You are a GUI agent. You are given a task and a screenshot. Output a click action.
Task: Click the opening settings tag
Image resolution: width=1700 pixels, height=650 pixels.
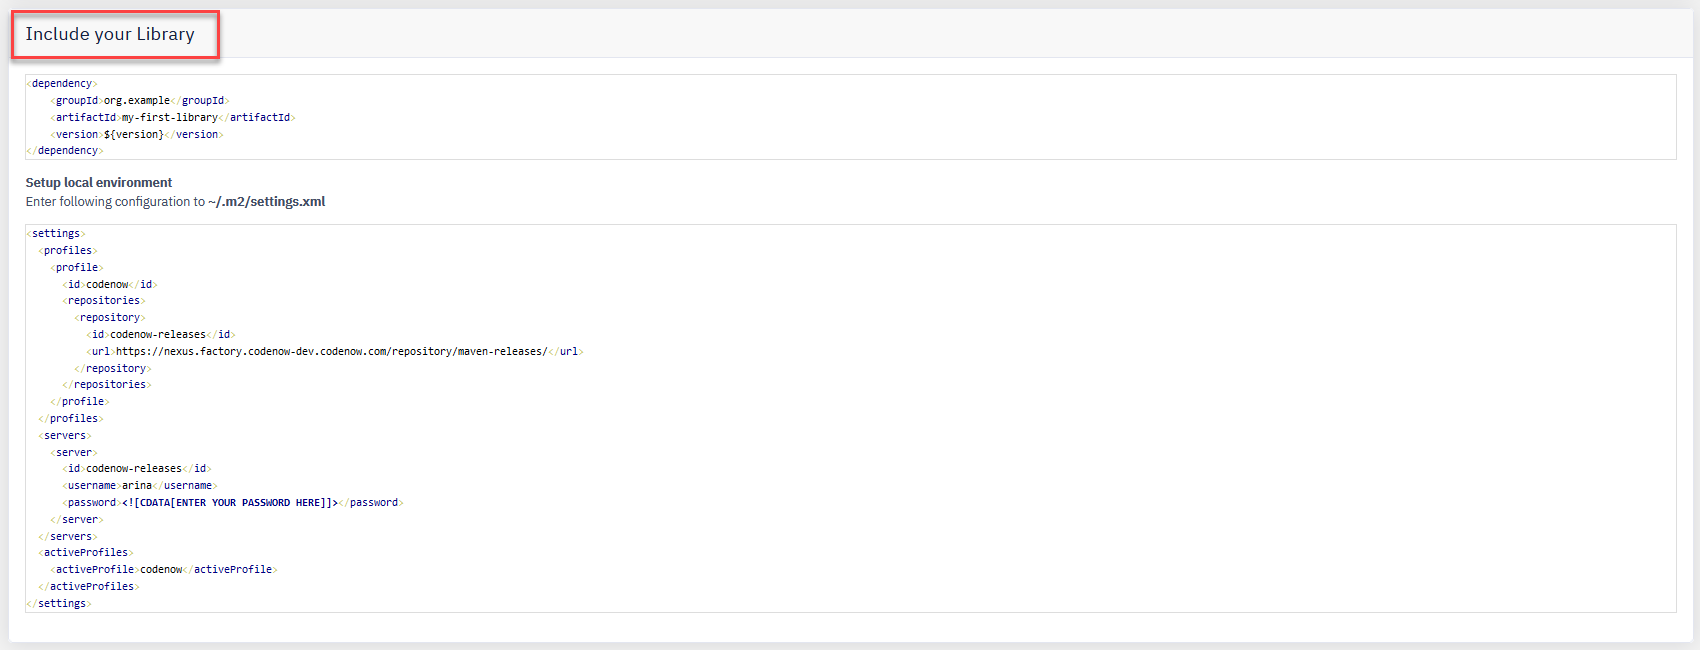pyautogui.click(x=56, y=234)
